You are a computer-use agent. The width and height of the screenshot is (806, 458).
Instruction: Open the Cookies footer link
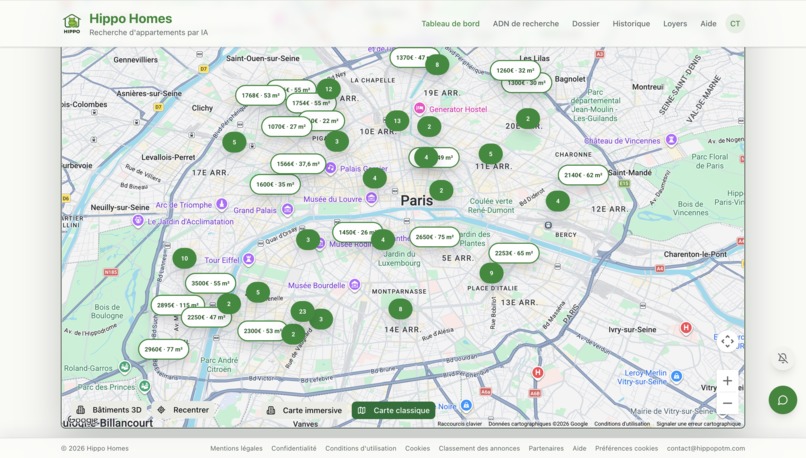(x=417, y=448)
